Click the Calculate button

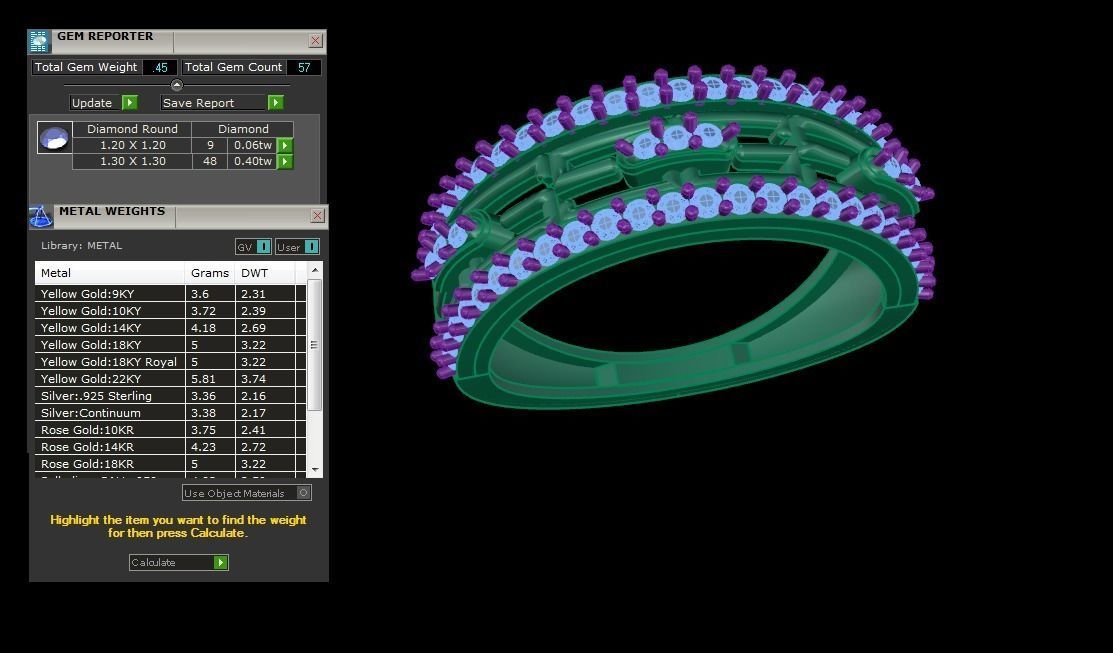pos(179,563)
